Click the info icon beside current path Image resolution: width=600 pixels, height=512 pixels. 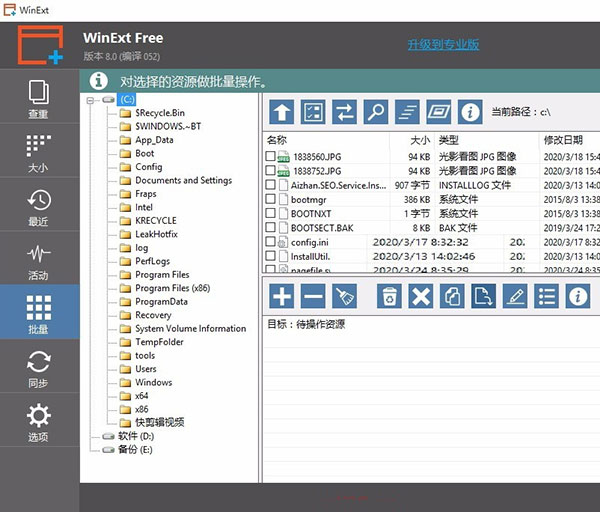click(x=470, y=112)
